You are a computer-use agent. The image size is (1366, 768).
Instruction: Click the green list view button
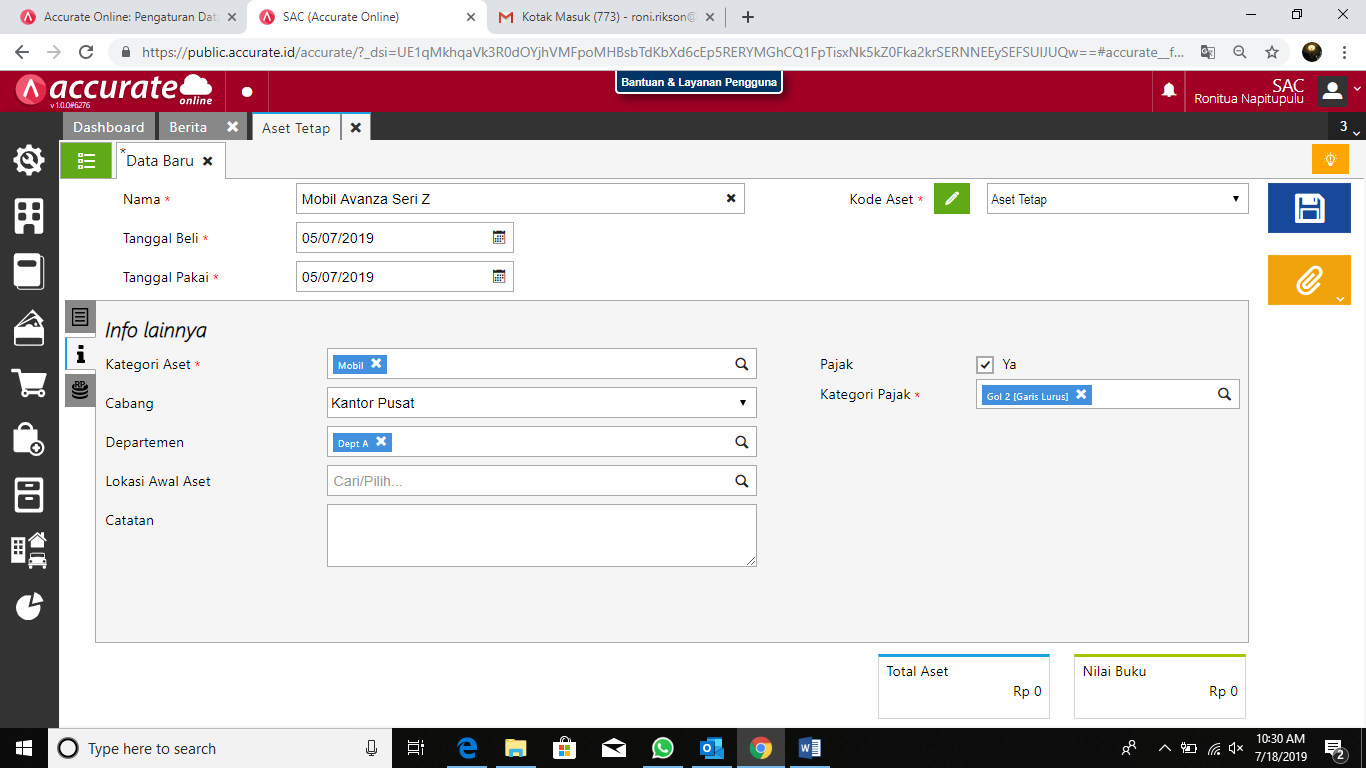[86, 160]
